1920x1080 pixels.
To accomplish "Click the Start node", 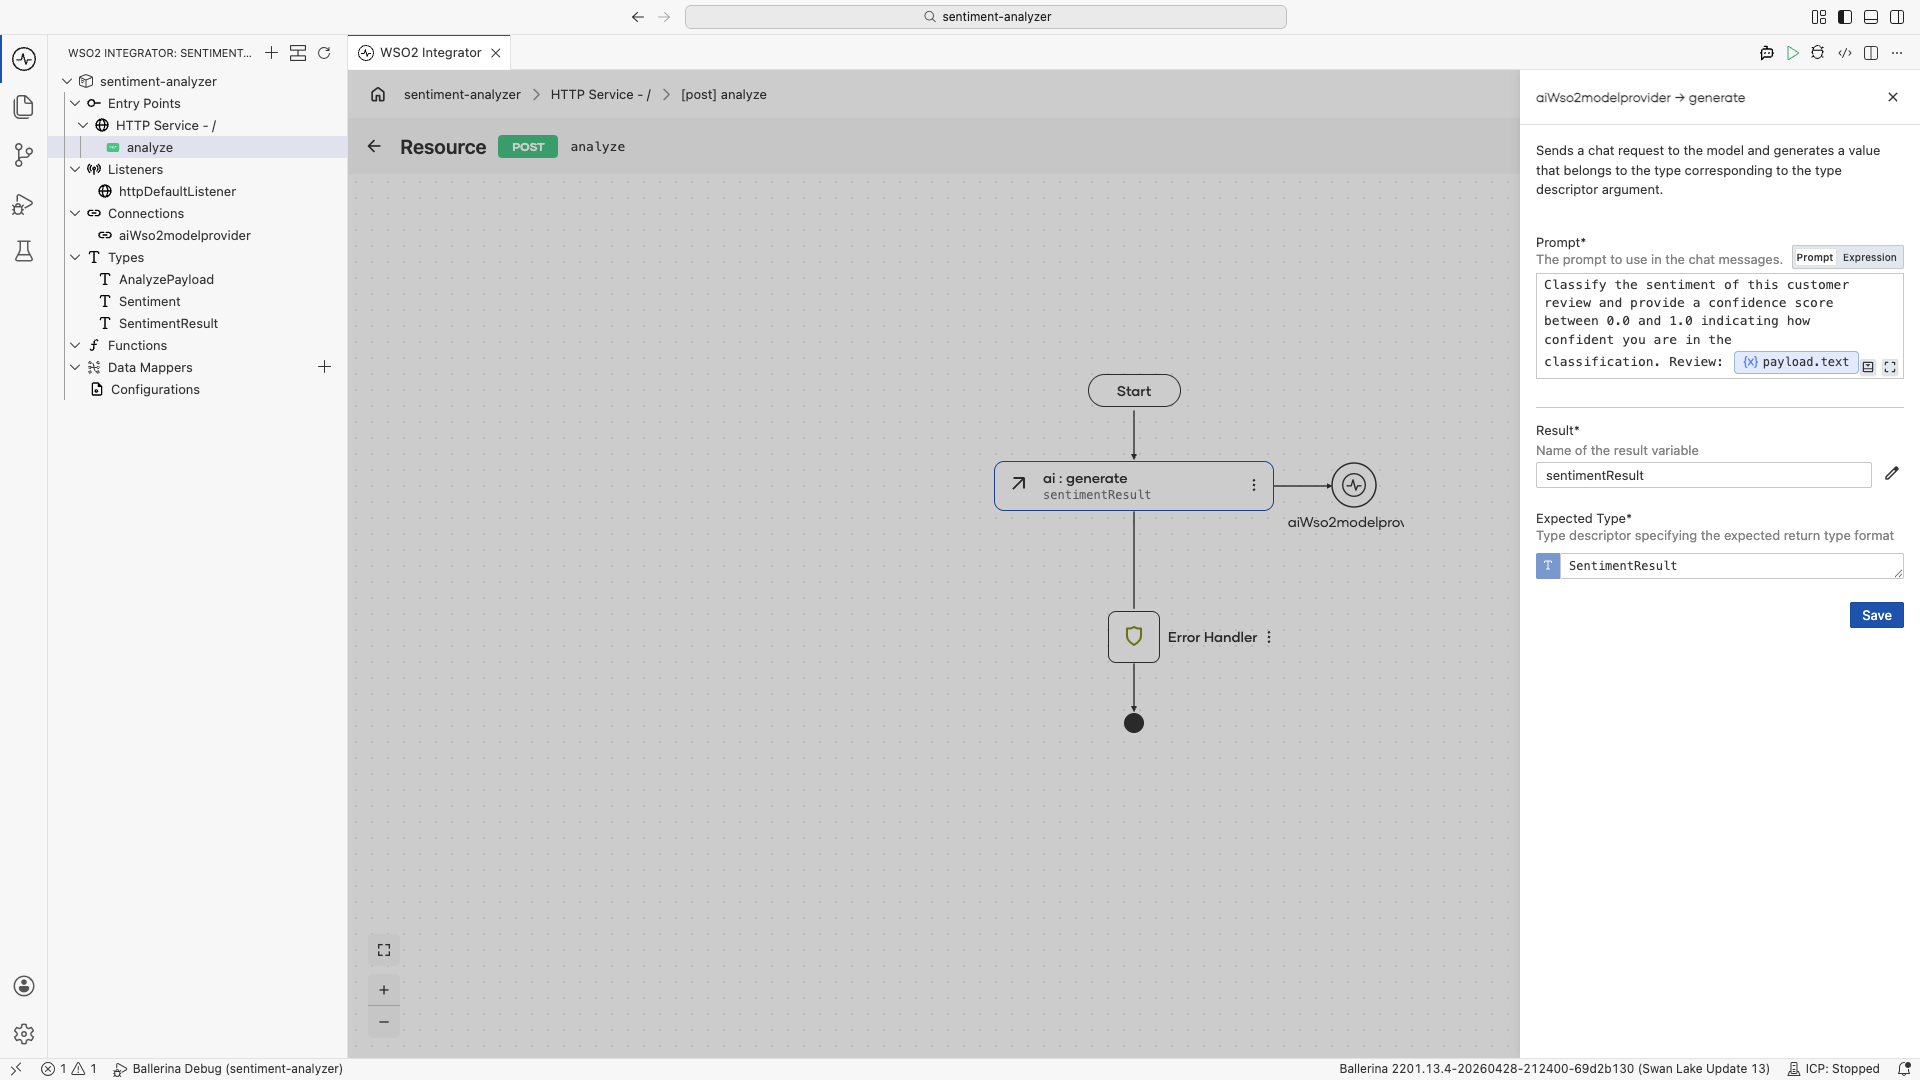I will (x=1134, y=391).
